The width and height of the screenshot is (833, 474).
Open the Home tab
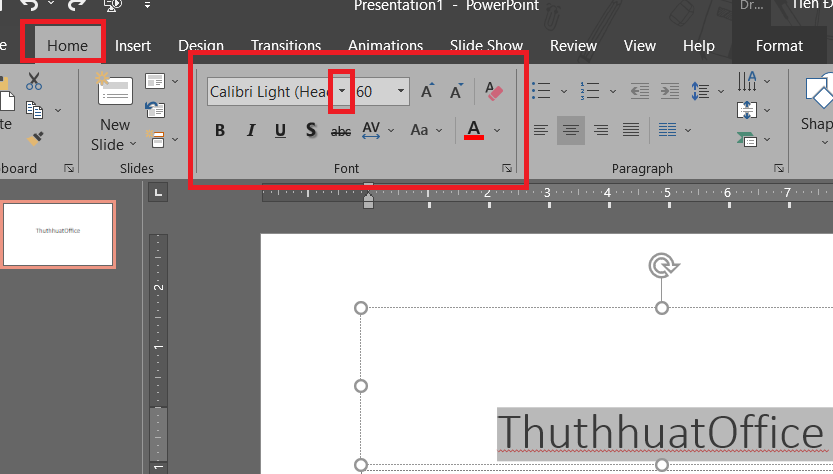pos(67,46)
